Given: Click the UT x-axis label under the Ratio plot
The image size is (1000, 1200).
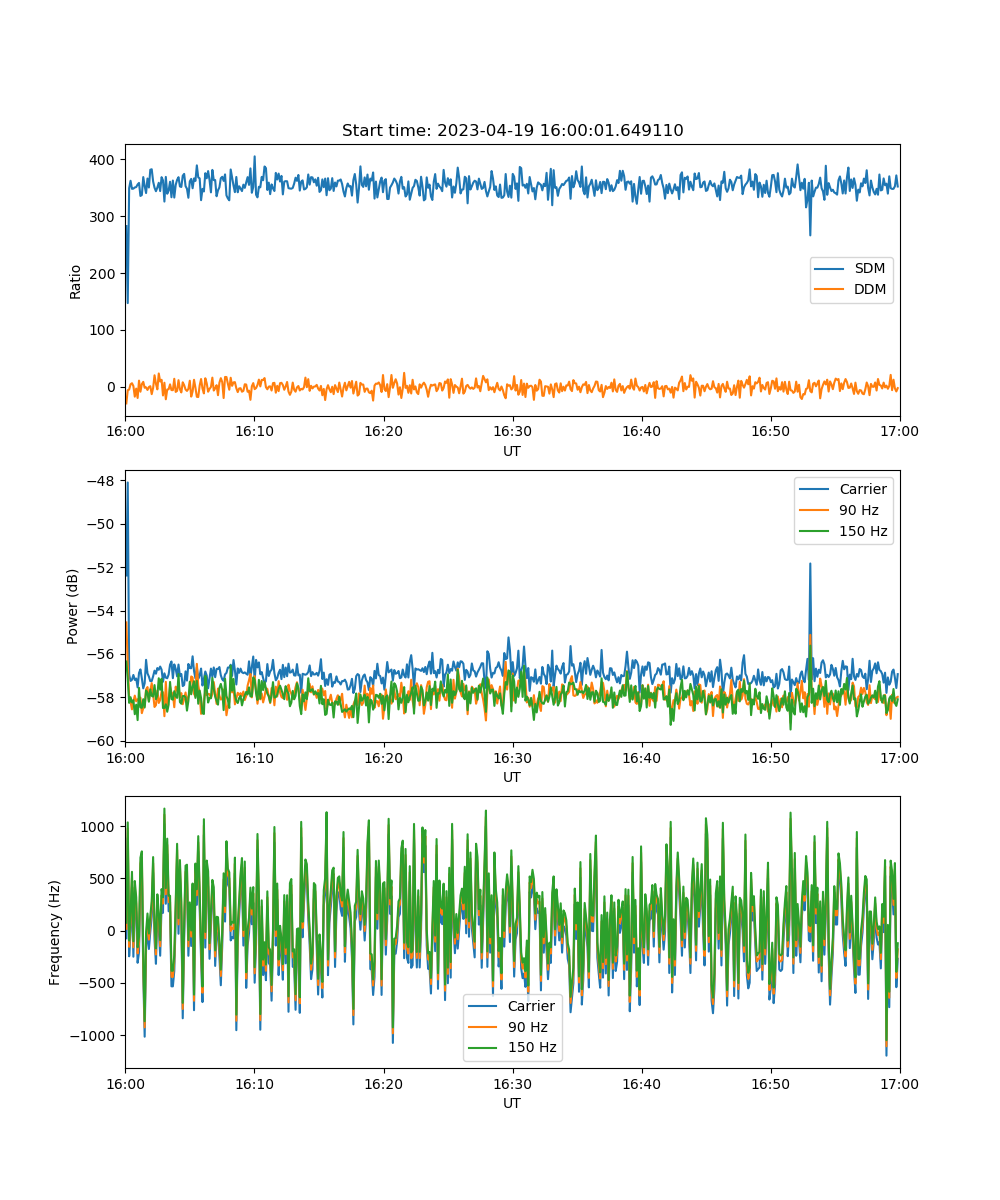Looking at the screenshot, I should tap(512, 451).
